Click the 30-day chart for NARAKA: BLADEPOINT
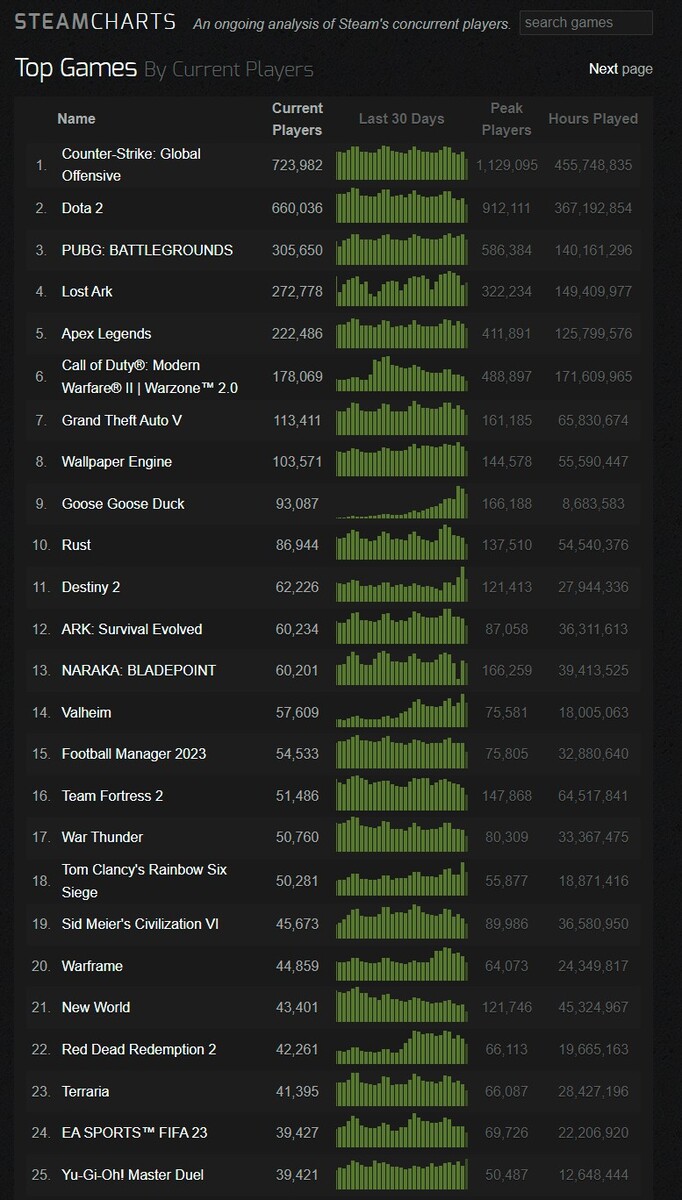The height and width of the screenshot is (1200, 682). 402,666
